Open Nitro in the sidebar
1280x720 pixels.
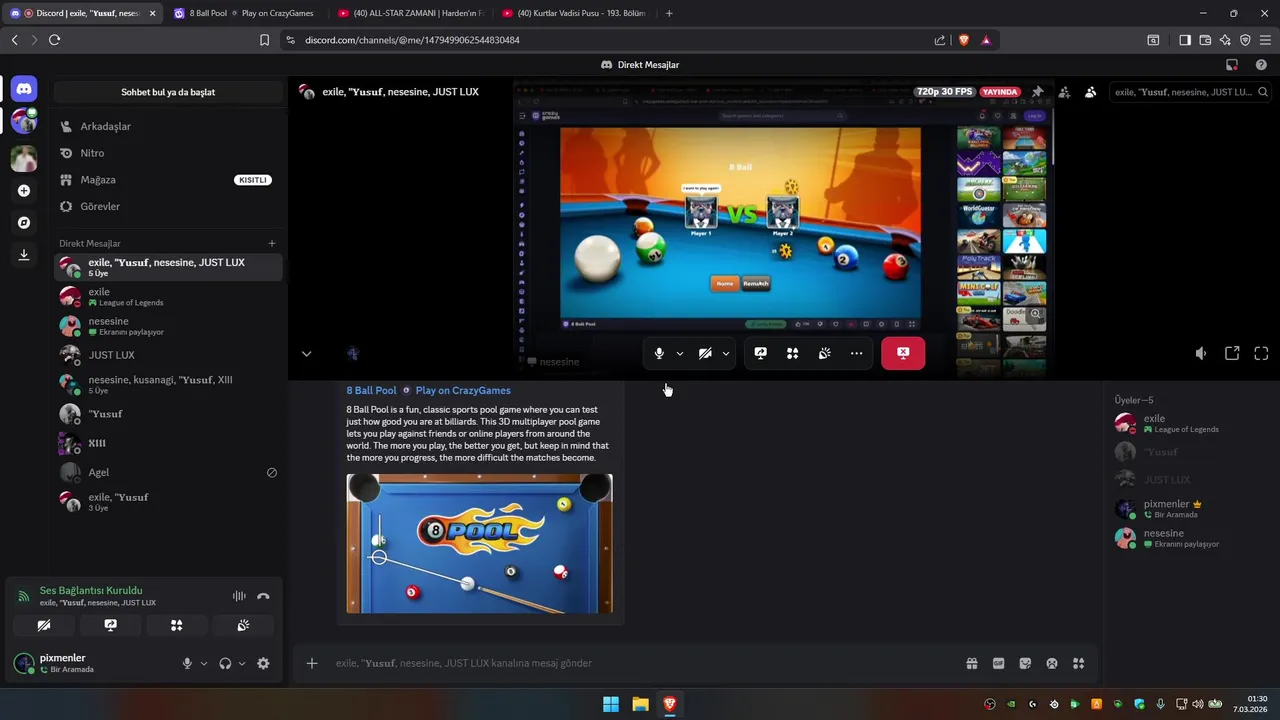168,153
